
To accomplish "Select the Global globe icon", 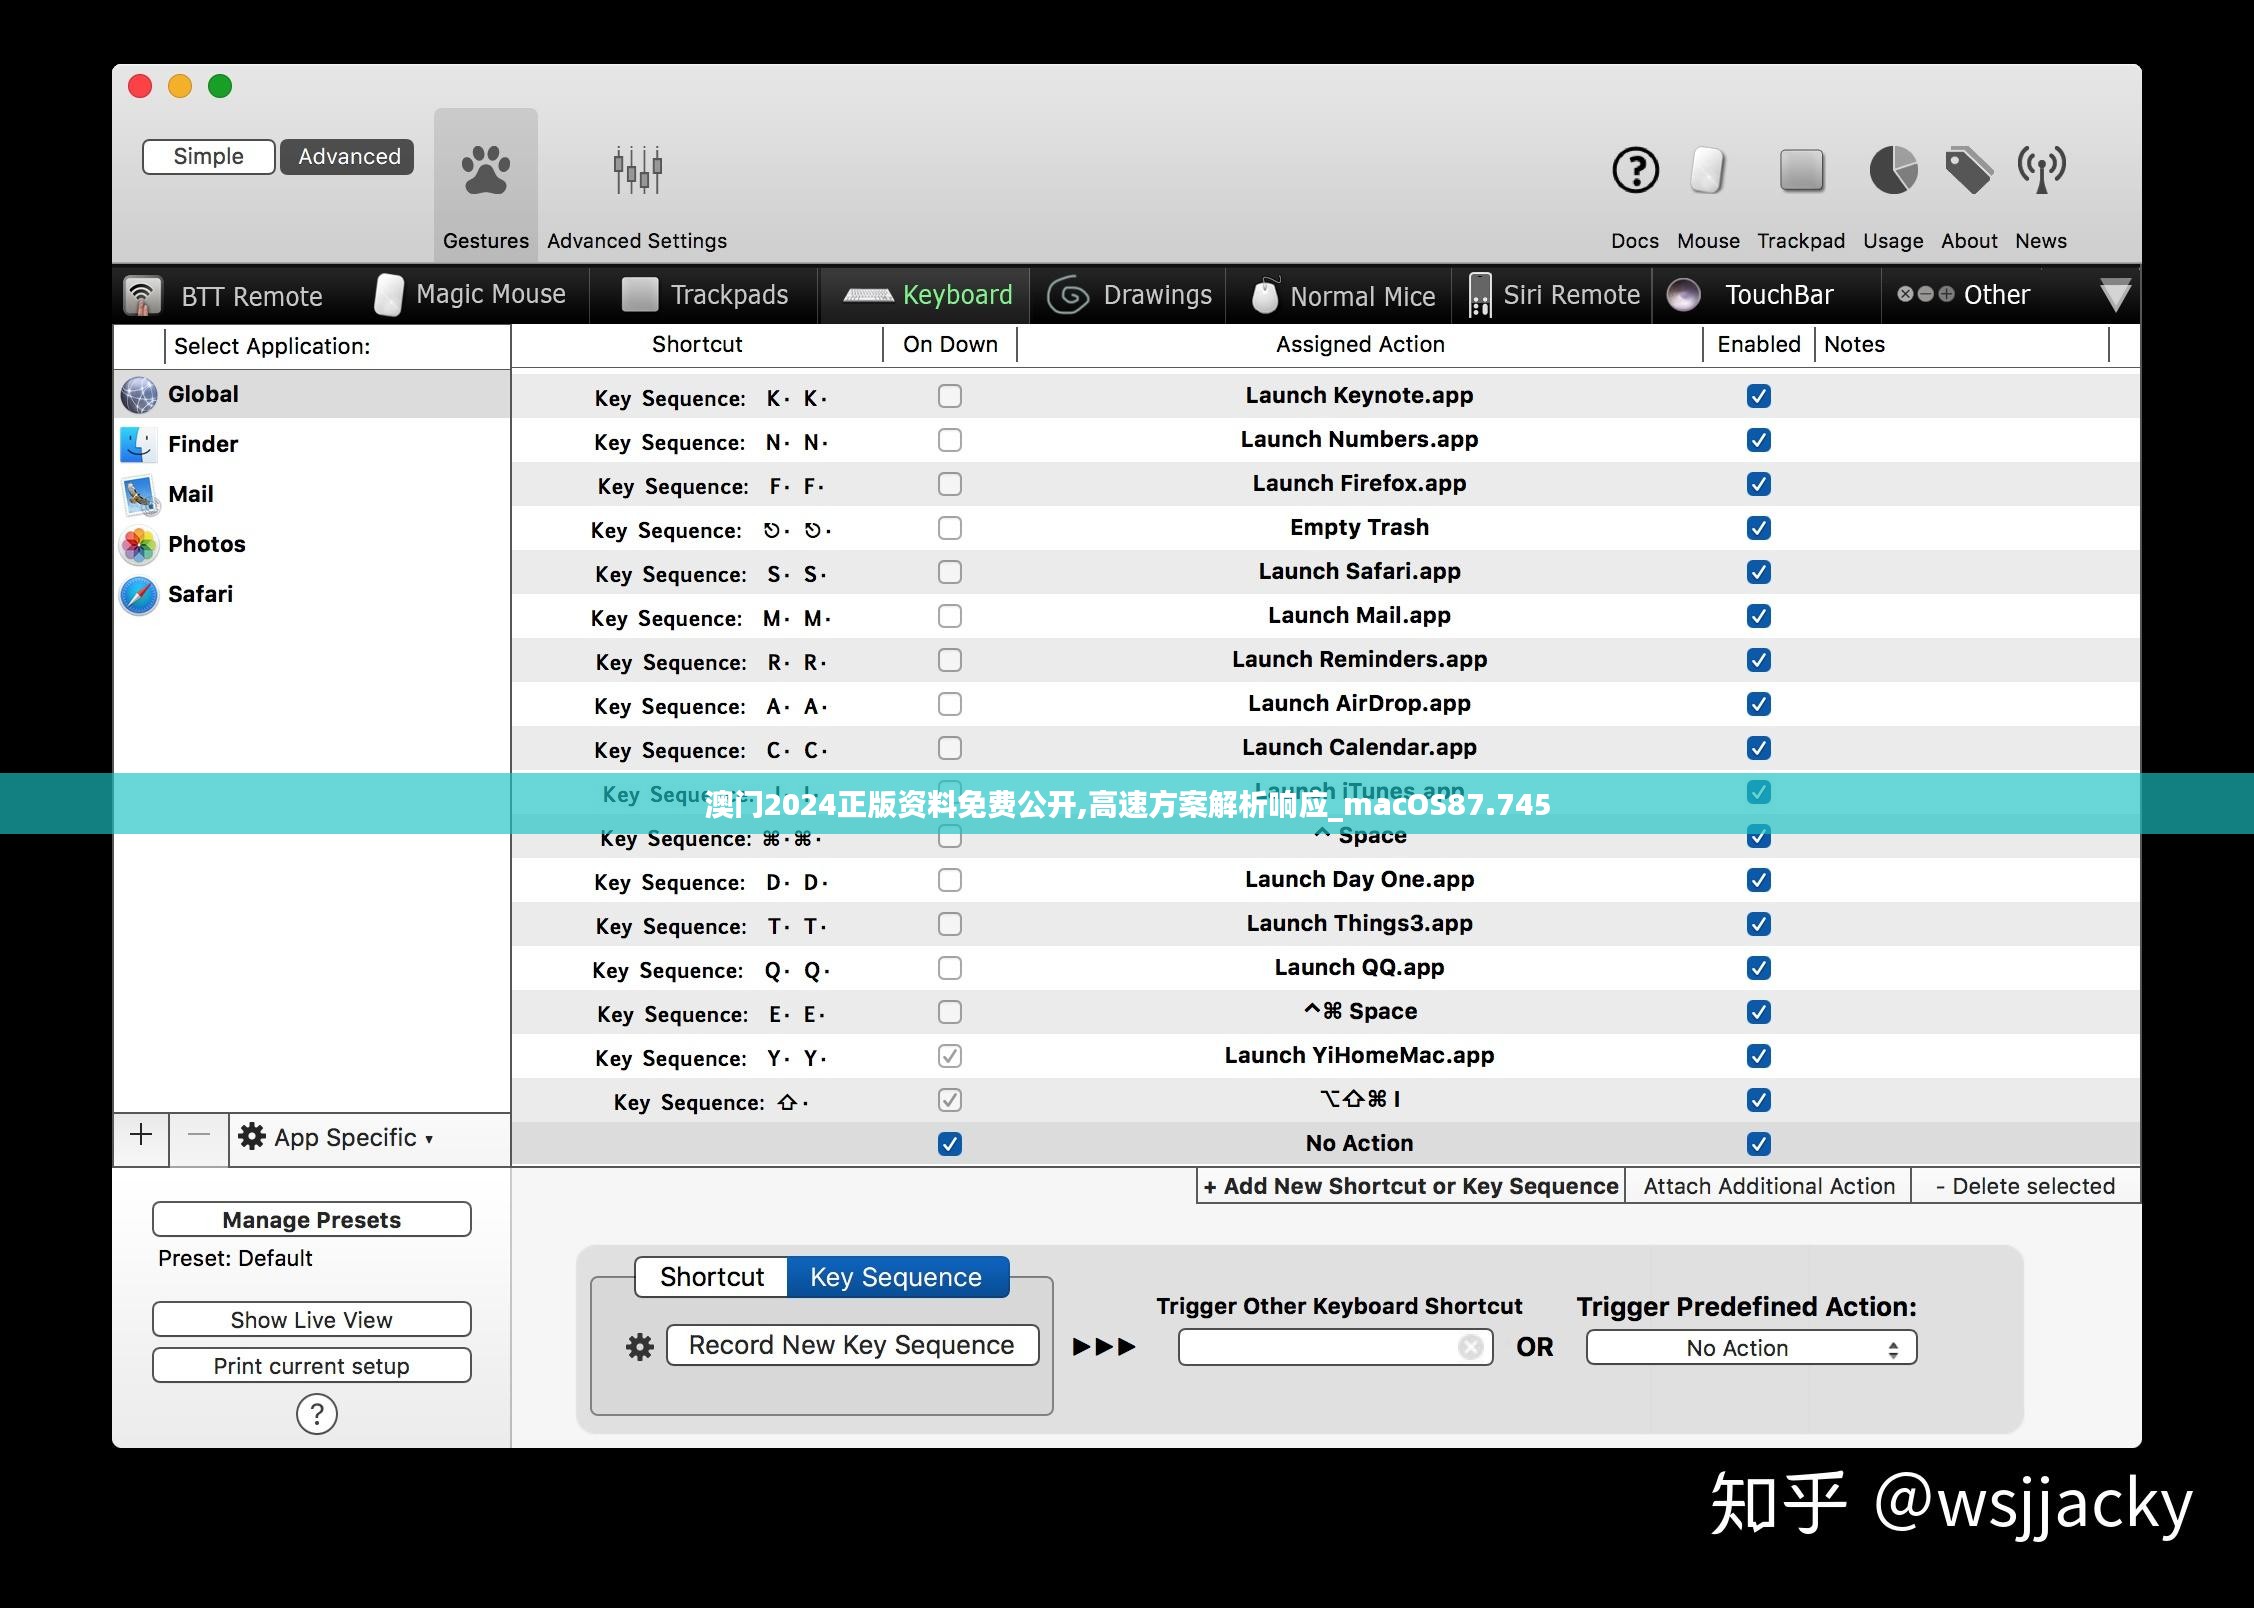I will 139,394.
